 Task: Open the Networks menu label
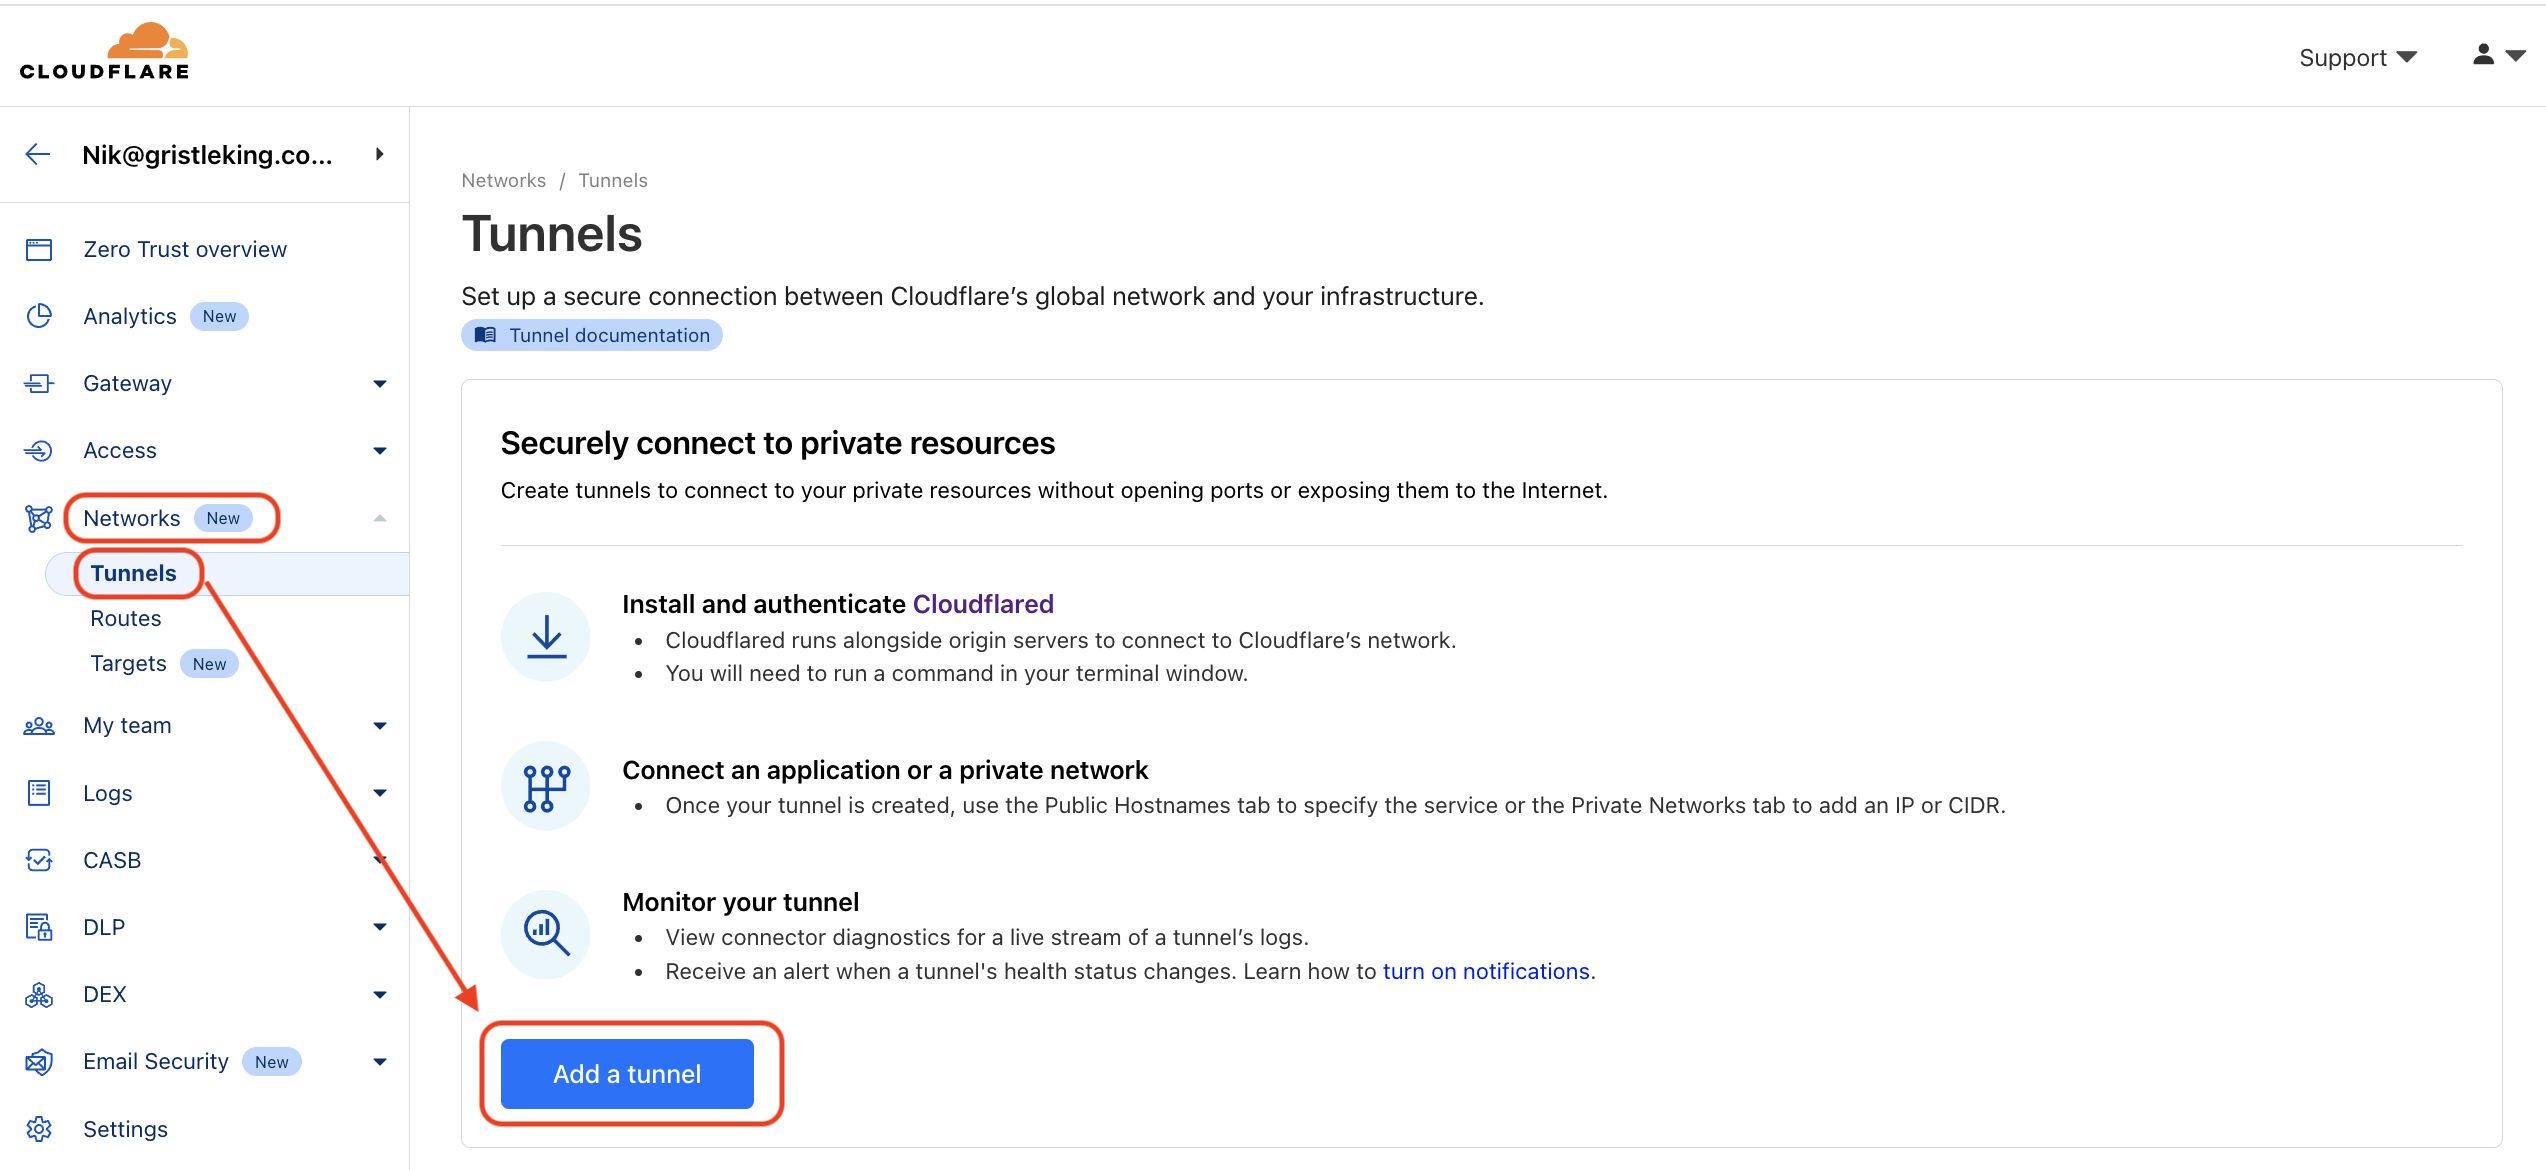132,518
